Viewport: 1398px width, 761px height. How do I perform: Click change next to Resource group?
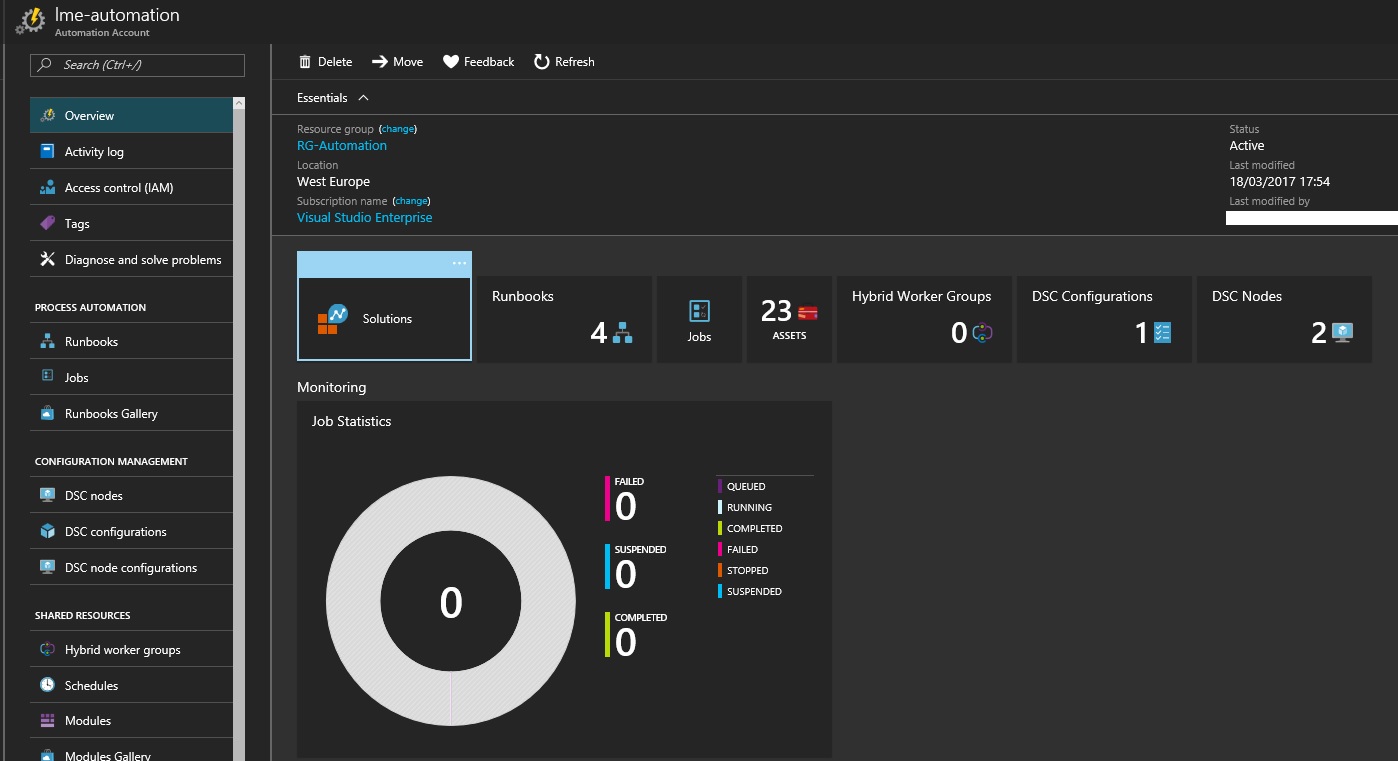[x=398, y=129]
